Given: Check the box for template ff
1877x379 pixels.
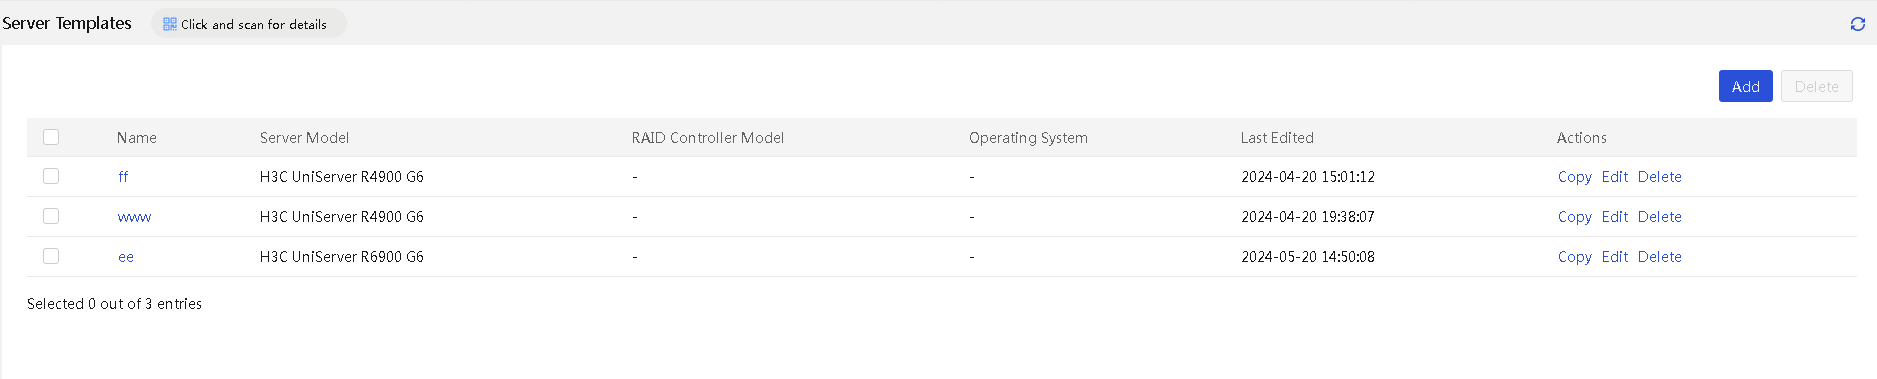Looking at the screenshot, I should (51, 176).
